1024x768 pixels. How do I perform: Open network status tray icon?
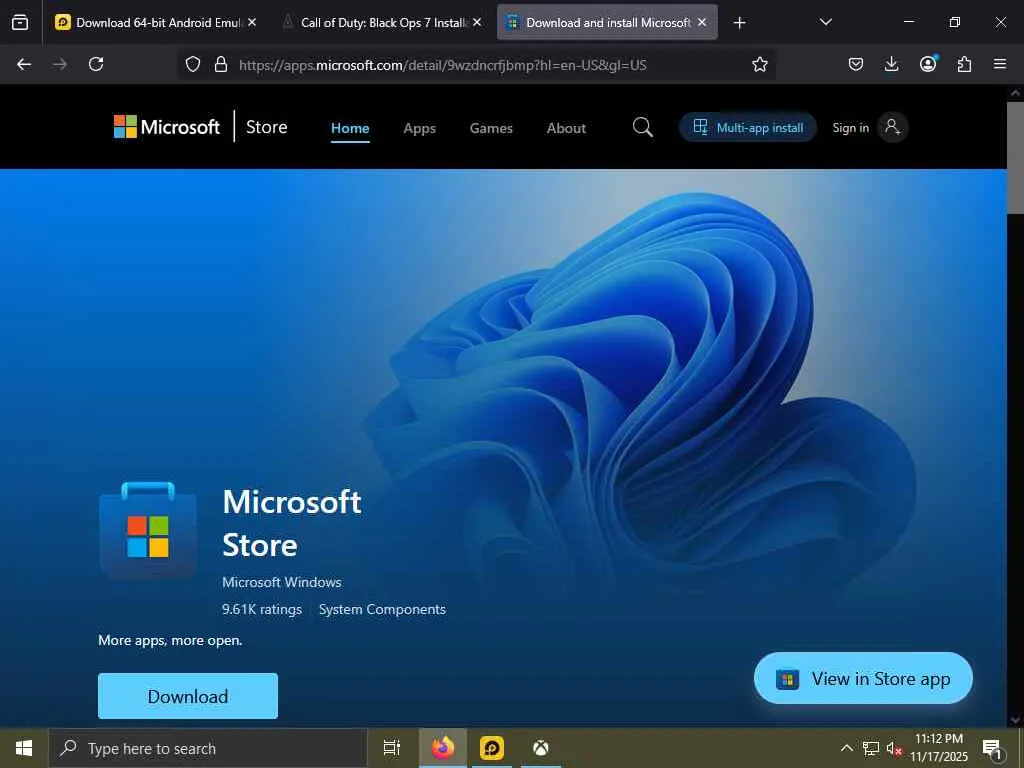click(x=871, y=748)
